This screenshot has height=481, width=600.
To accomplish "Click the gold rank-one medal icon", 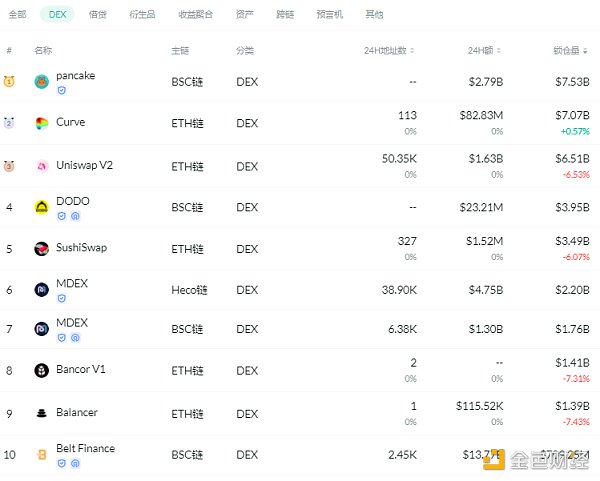I will pos(9,81).
